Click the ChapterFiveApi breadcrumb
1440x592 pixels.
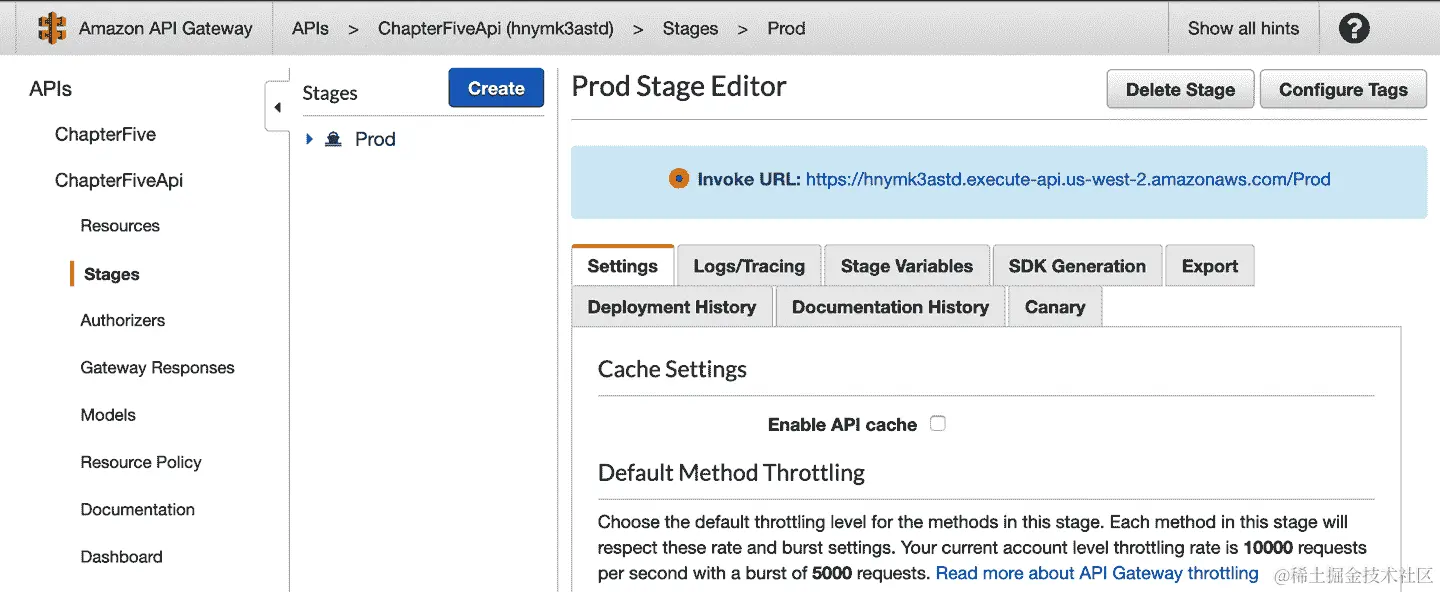click(495, 28)
